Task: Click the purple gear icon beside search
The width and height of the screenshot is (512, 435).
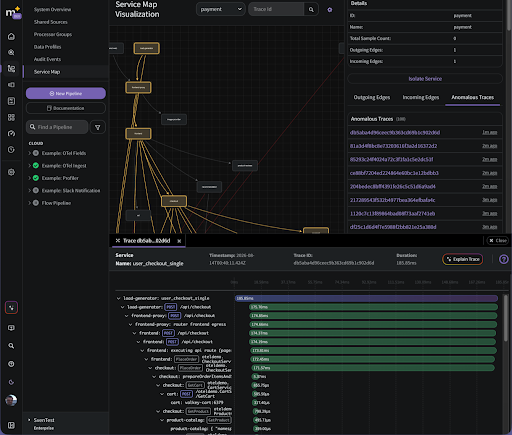Action: click(330, 10)
